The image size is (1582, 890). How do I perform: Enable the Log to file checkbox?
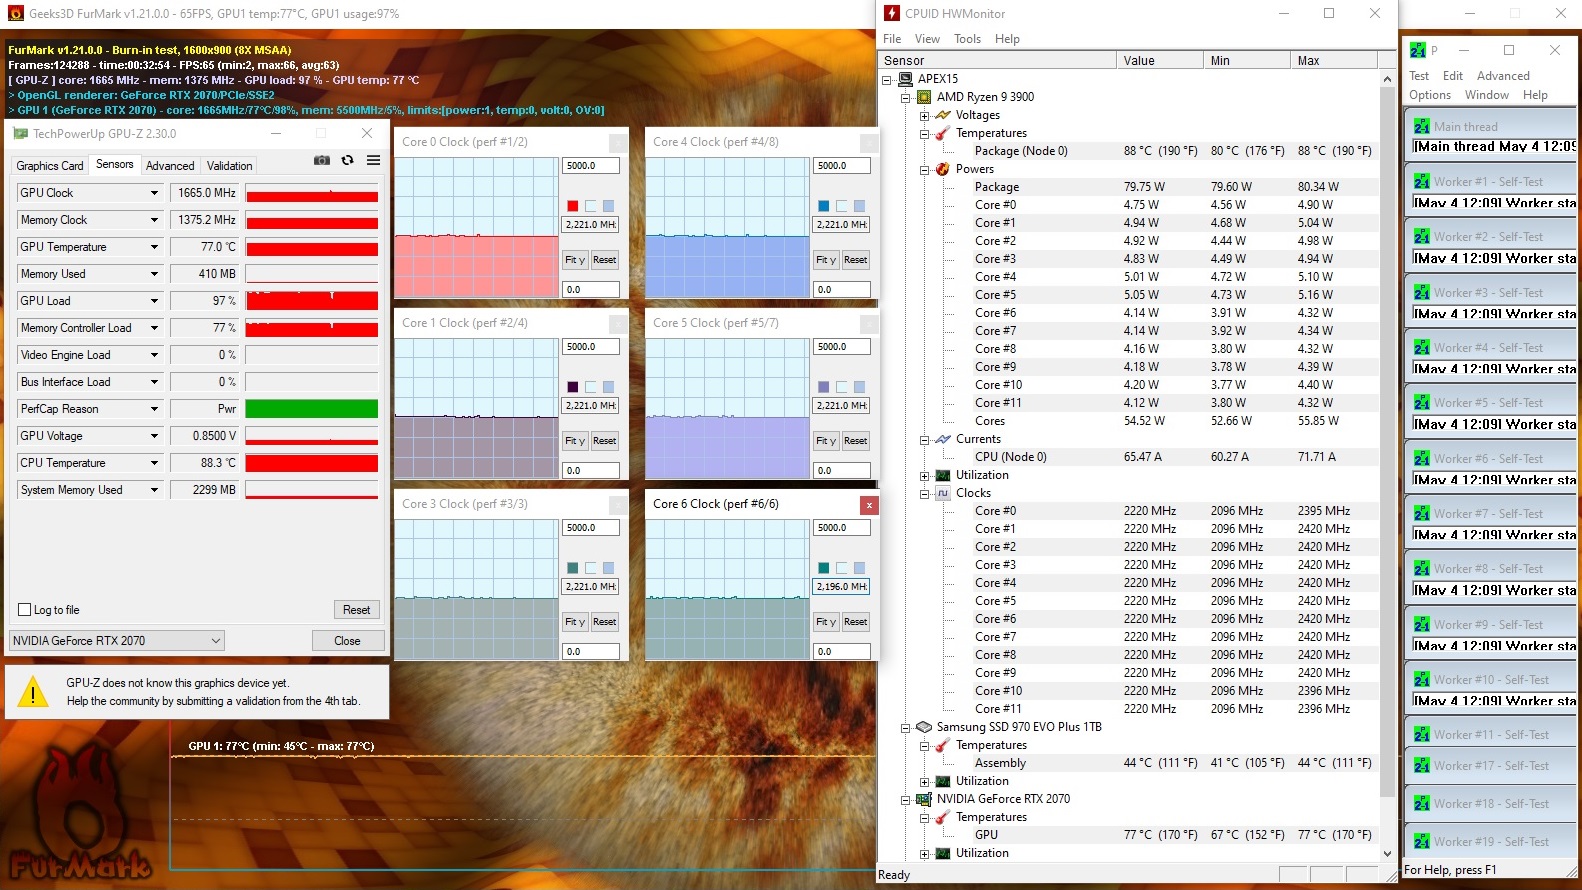pos(25,610)
